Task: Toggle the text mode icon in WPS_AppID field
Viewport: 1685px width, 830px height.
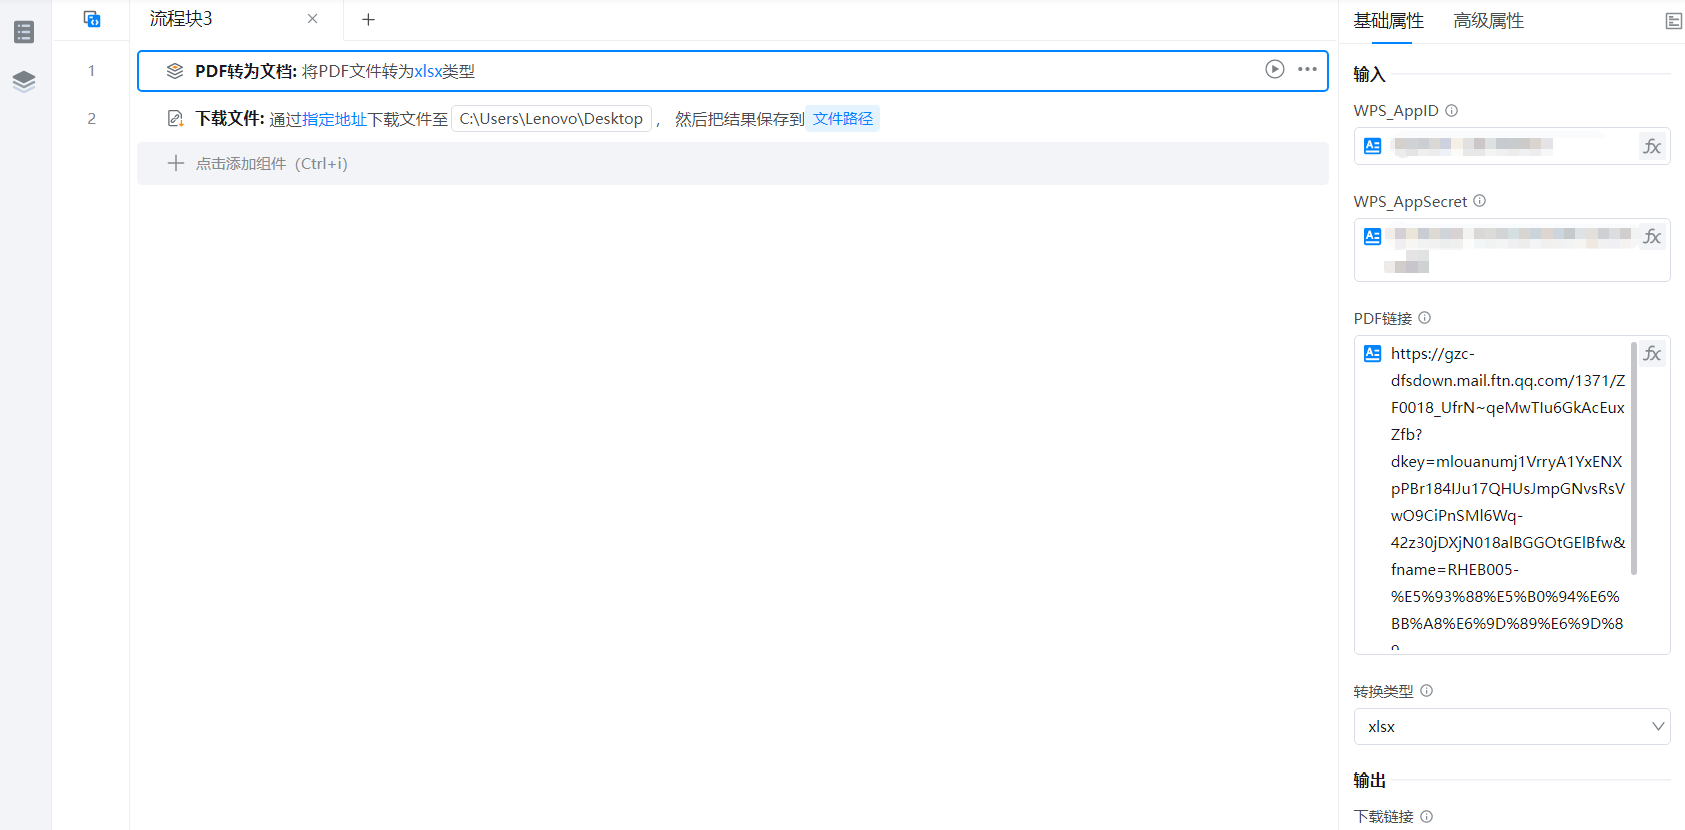Action: coord(1372,146)
